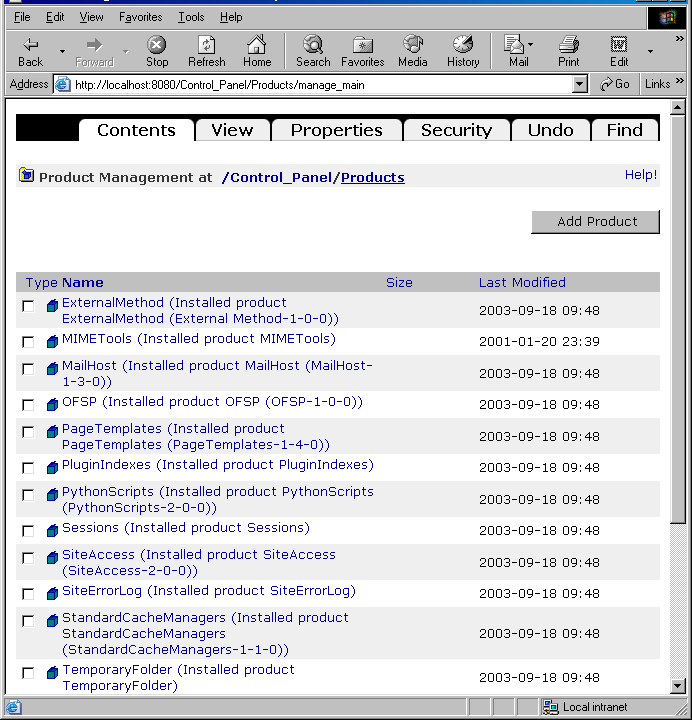
Task: Click the Forward toolbar icon
Action: pos(94,45)
